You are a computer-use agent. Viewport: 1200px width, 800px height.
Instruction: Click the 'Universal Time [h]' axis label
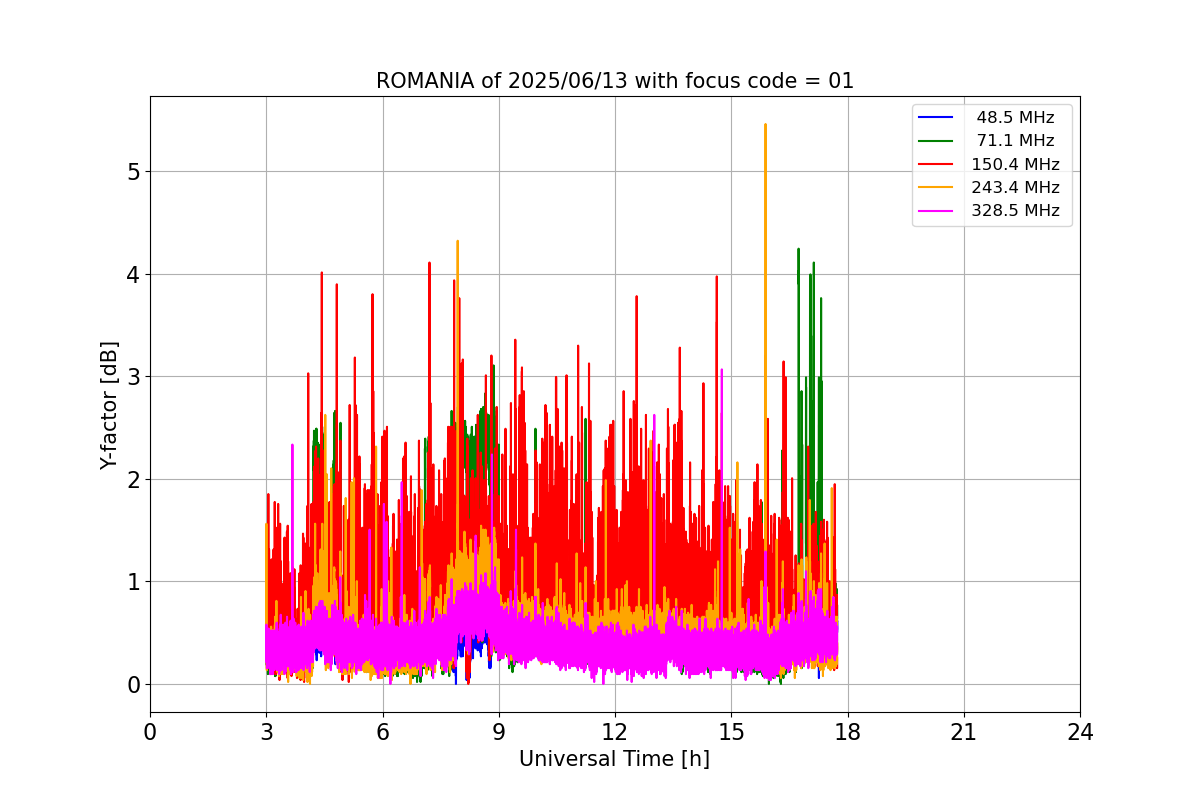tap(614, 759)
